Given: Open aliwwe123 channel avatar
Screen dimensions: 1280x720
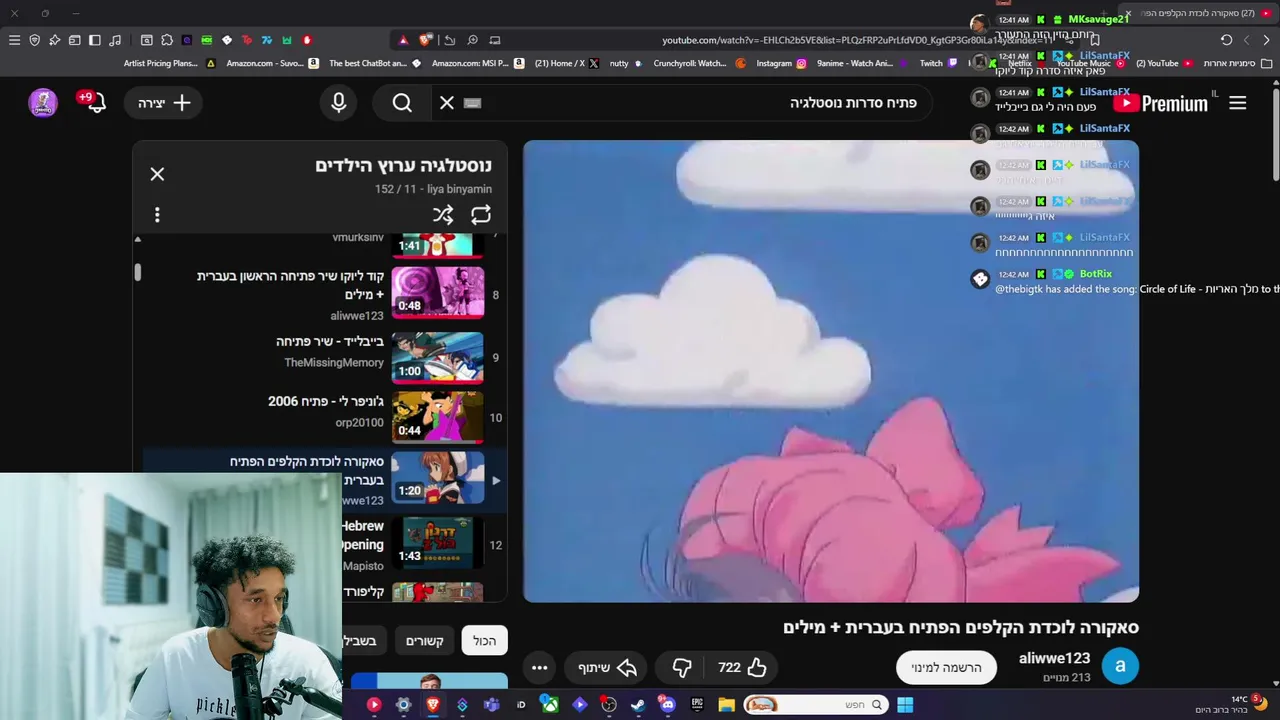Looking at the screenshot, I should (1120, 666).
